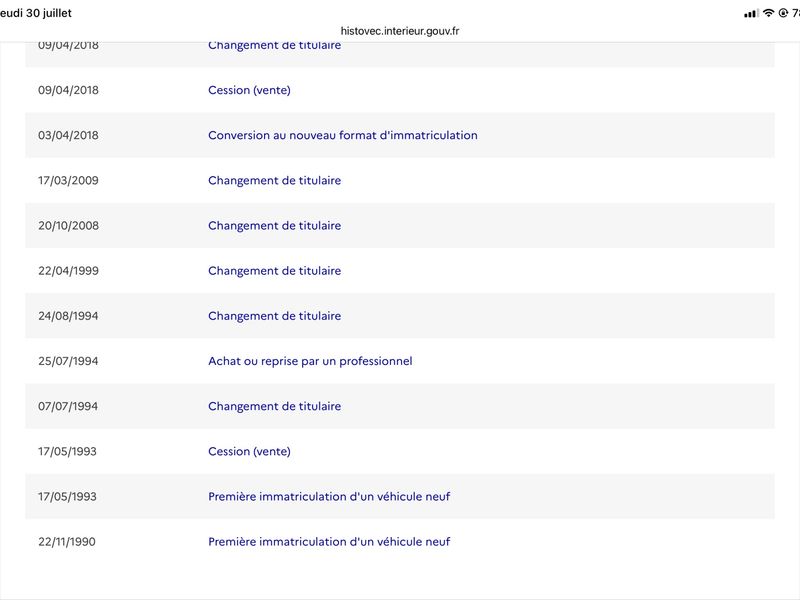Open Achat ou reprise par un professionnel
The width and height of the screenshot is (800, 600).
(x=310, y=361)
